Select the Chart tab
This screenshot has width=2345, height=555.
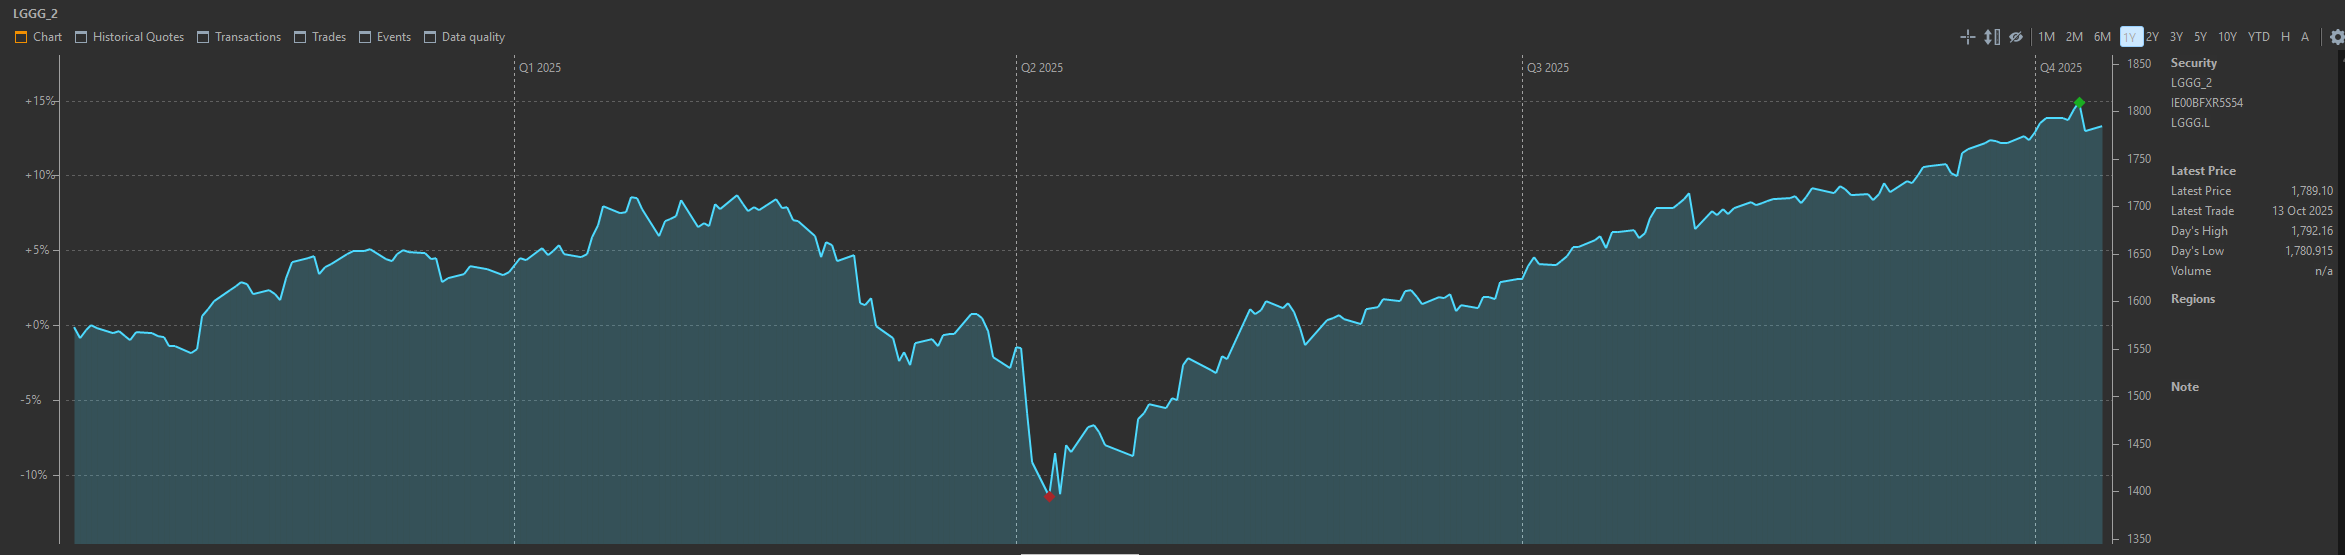click(39, 37)
